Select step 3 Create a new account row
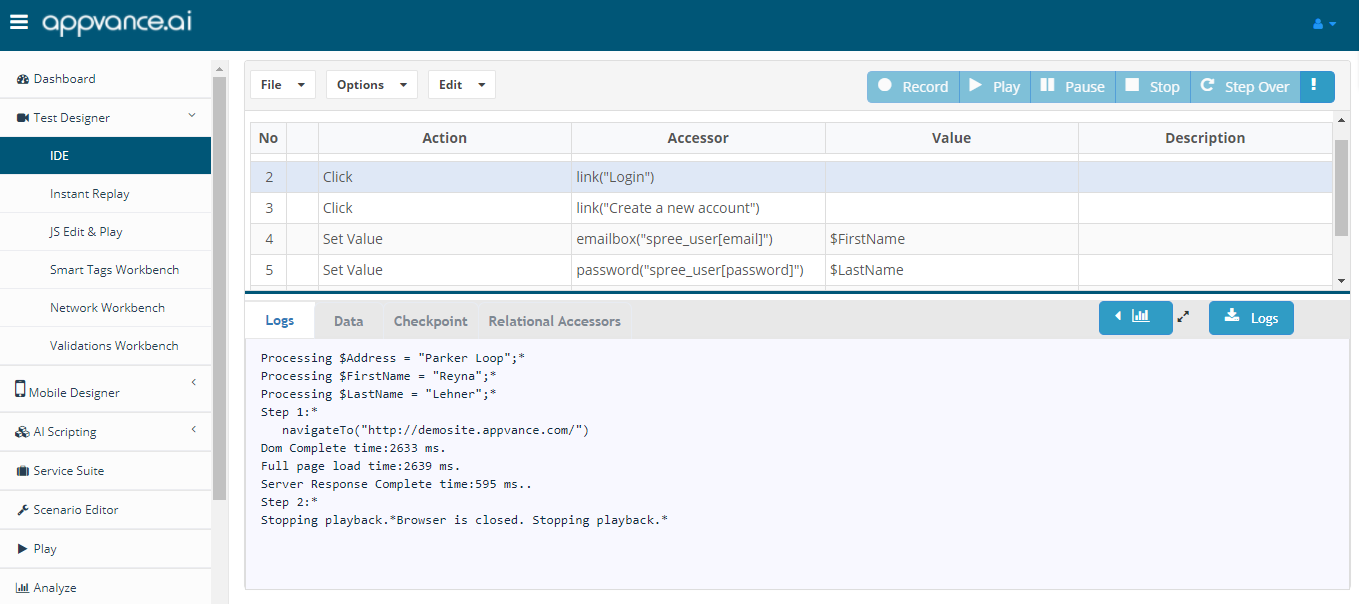The height and width of the screenshot is (604, 1359). pyautogui.click(x=667, y=208)
